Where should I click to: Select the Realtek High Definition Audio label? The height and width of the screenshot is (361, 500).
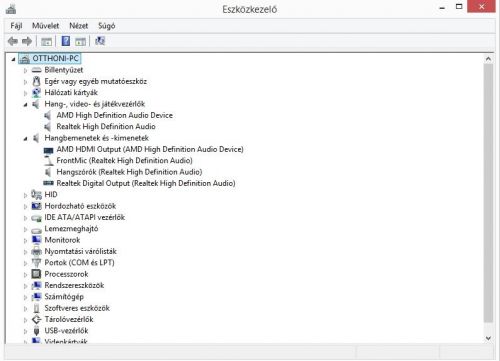pyautogui.click(x=106, y=127)
